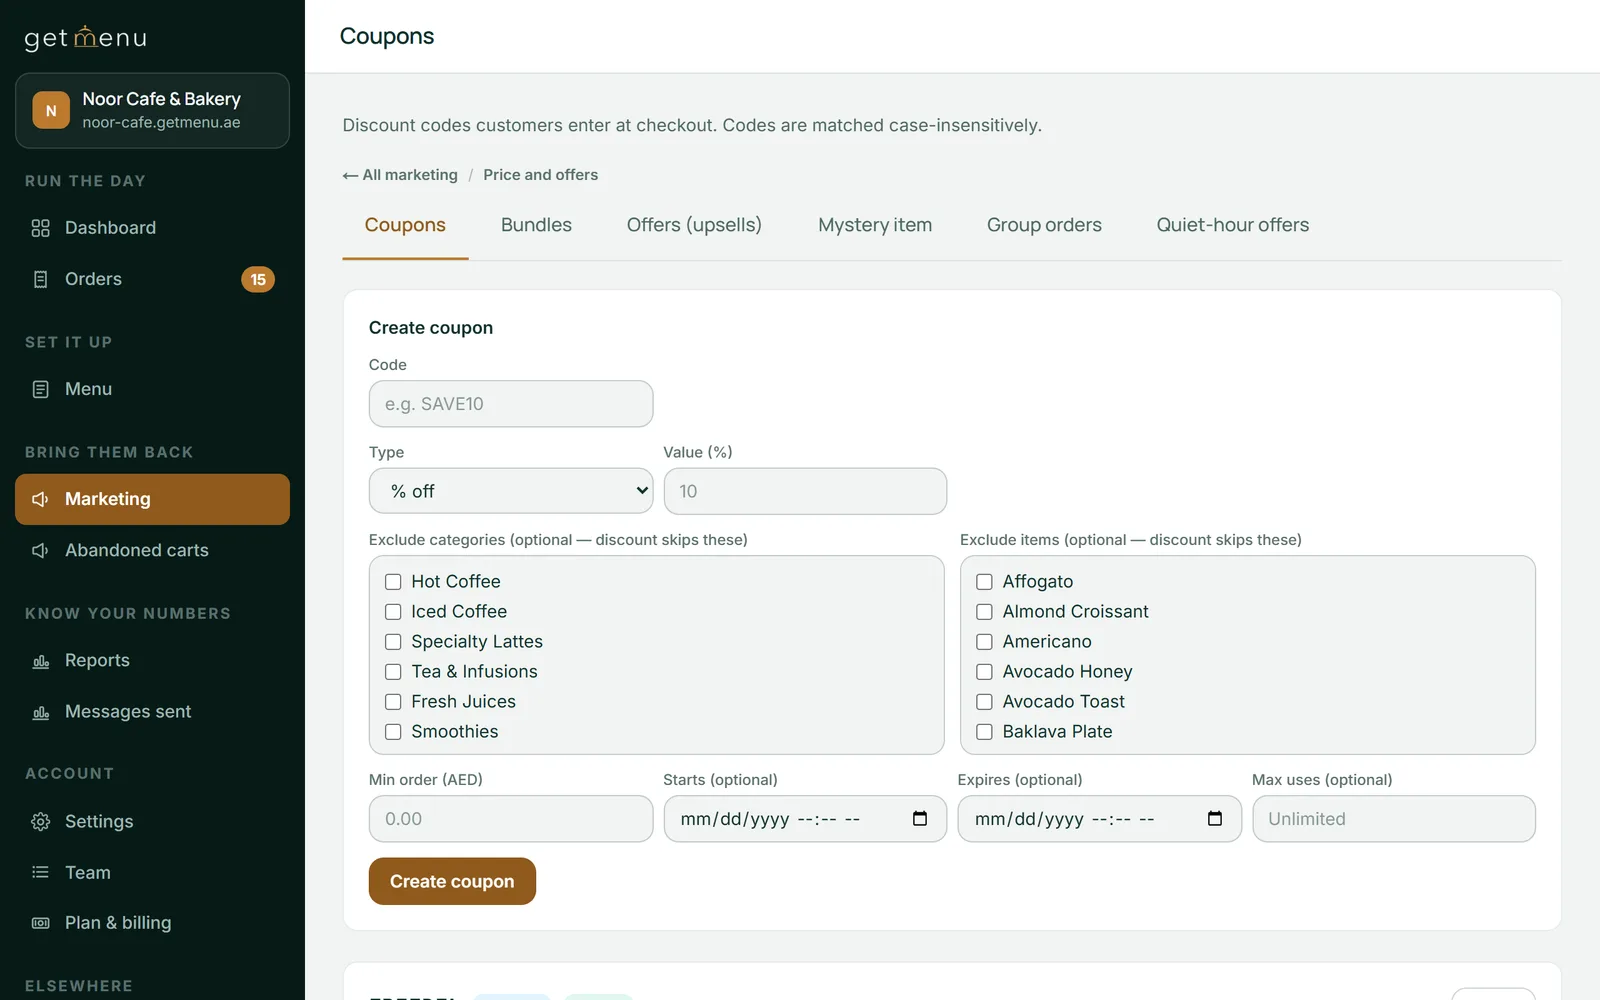Click the Min order (AED) field

(511, 819)
